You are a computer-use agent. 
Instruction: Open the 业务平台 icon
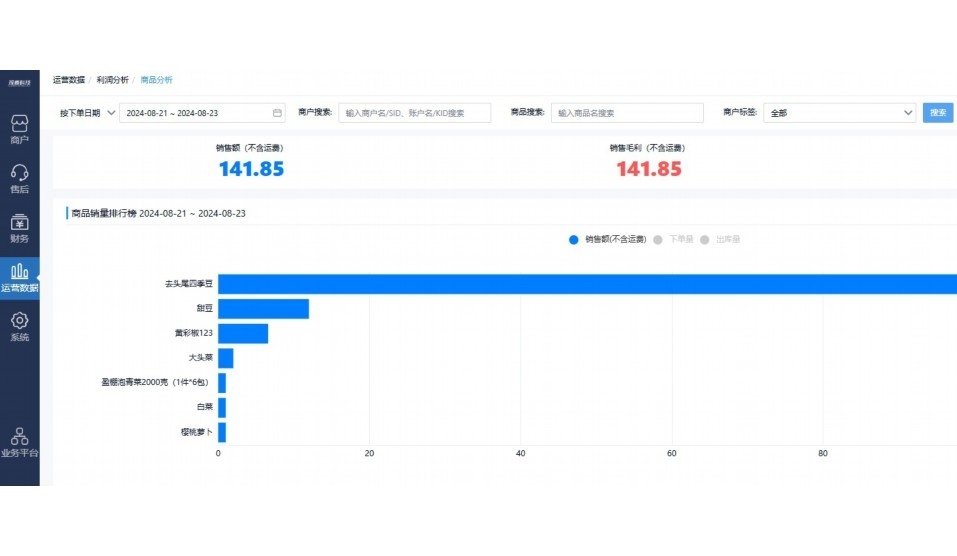19,441
